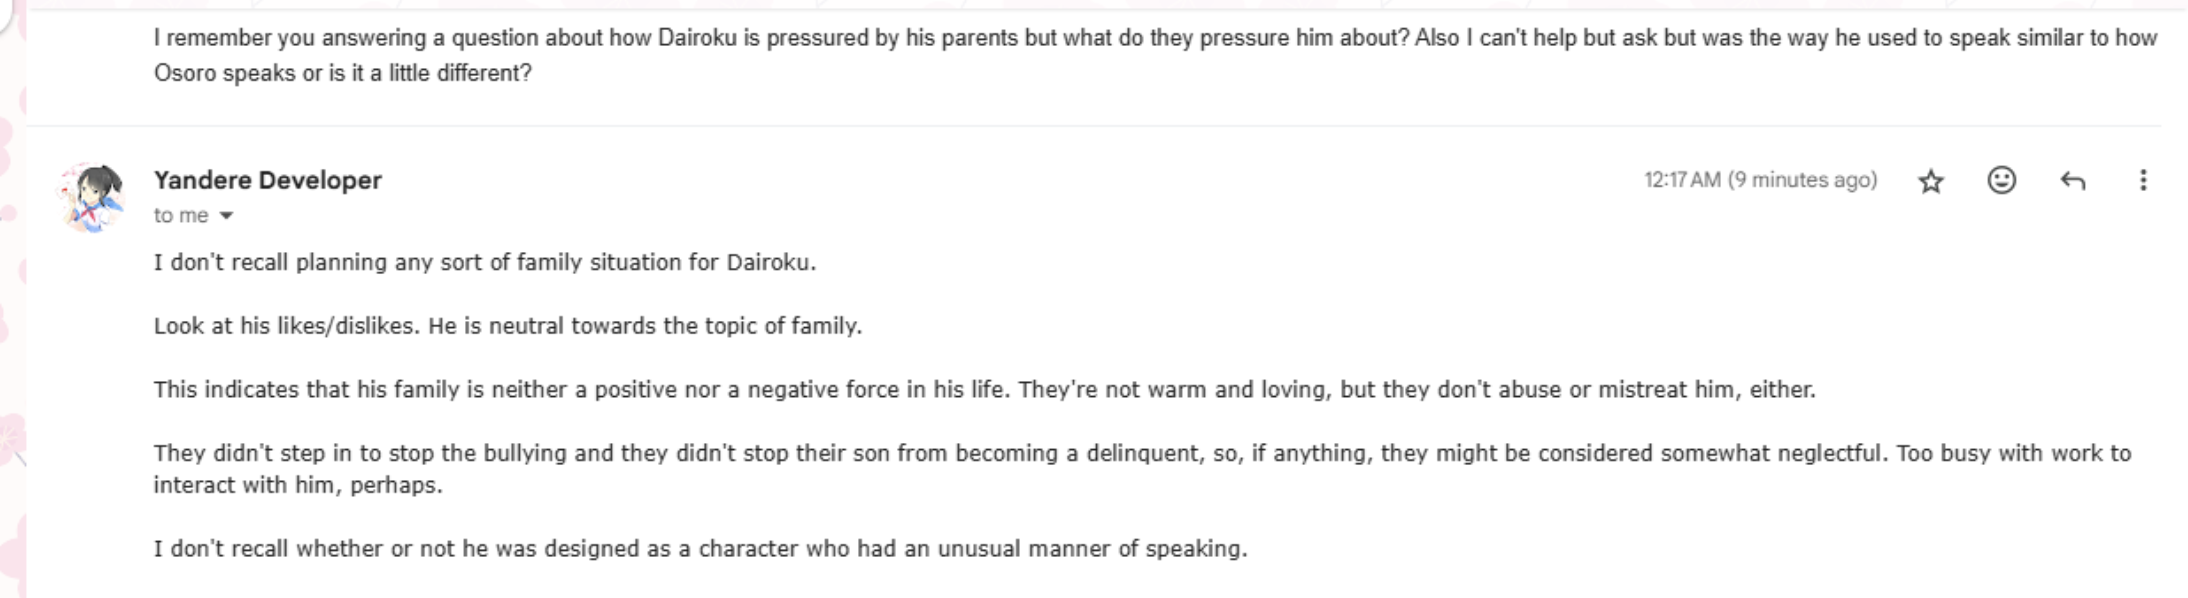Click the word 'Dairoku' in the reply's first line
The width and height of the screenshot is (2188, 598).
767,262
